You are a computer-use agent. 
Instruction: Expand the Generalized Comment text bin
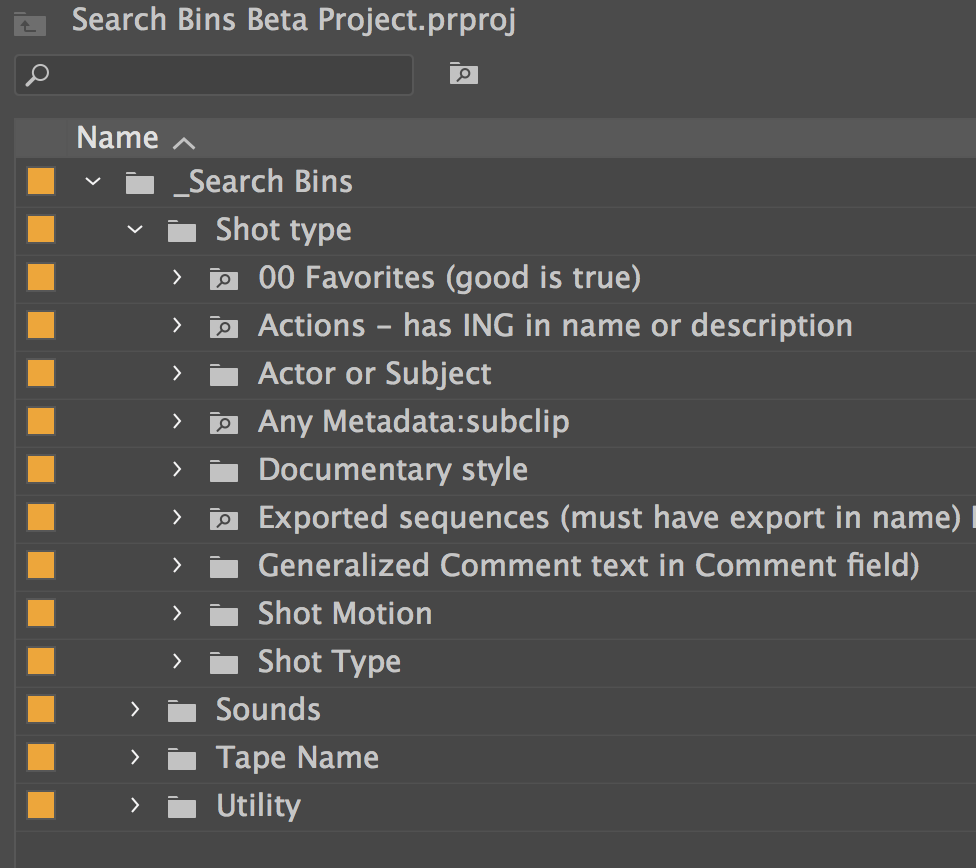(x=177, y=565)
